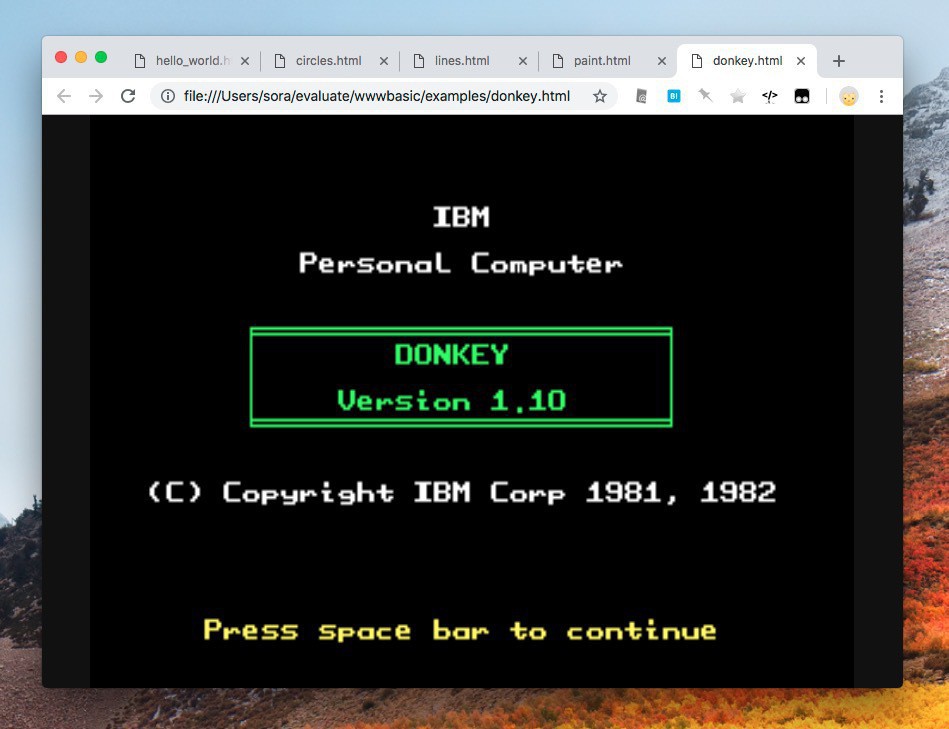Image resolution: width=949 pixels, height=729 pixels.
Task: Go back to the previous page
Action: pos(64,96)
